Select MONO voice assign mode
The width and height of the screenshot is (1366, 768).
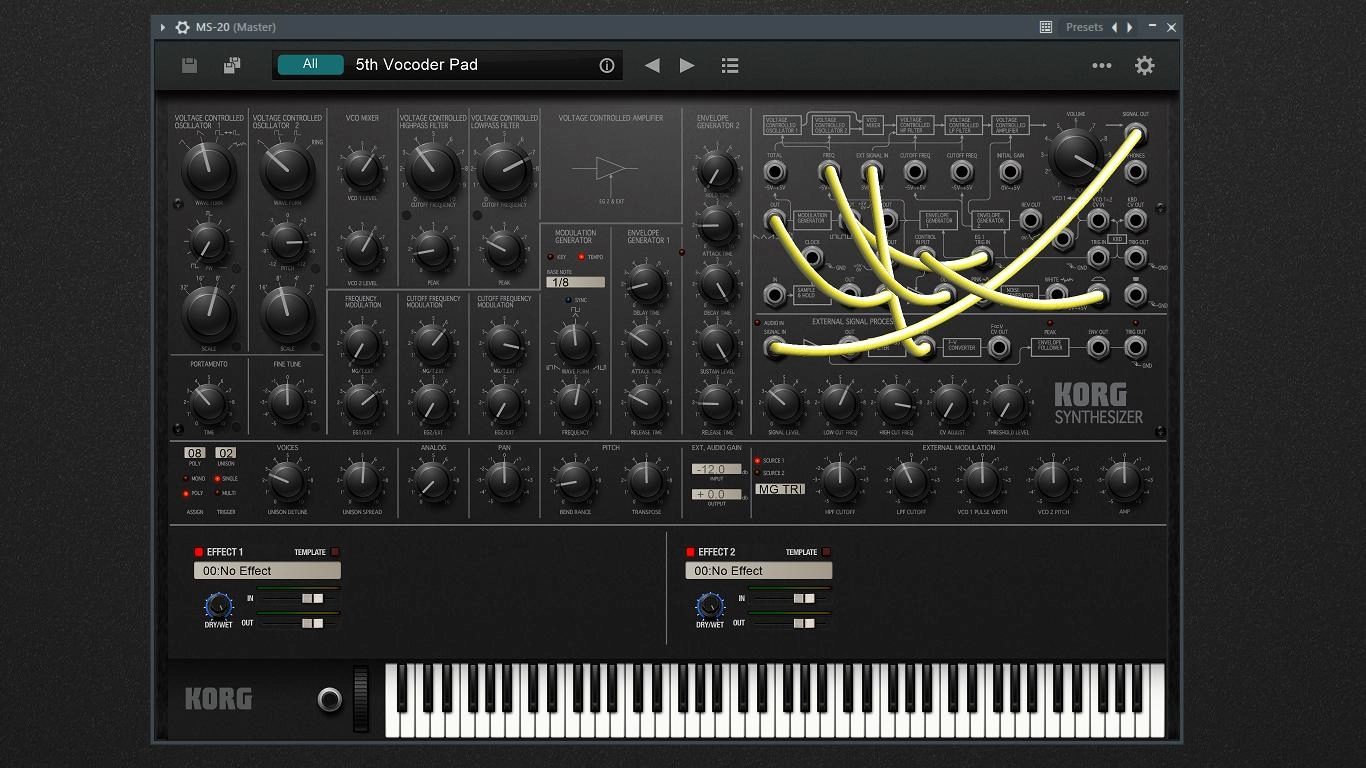[185, 478]
